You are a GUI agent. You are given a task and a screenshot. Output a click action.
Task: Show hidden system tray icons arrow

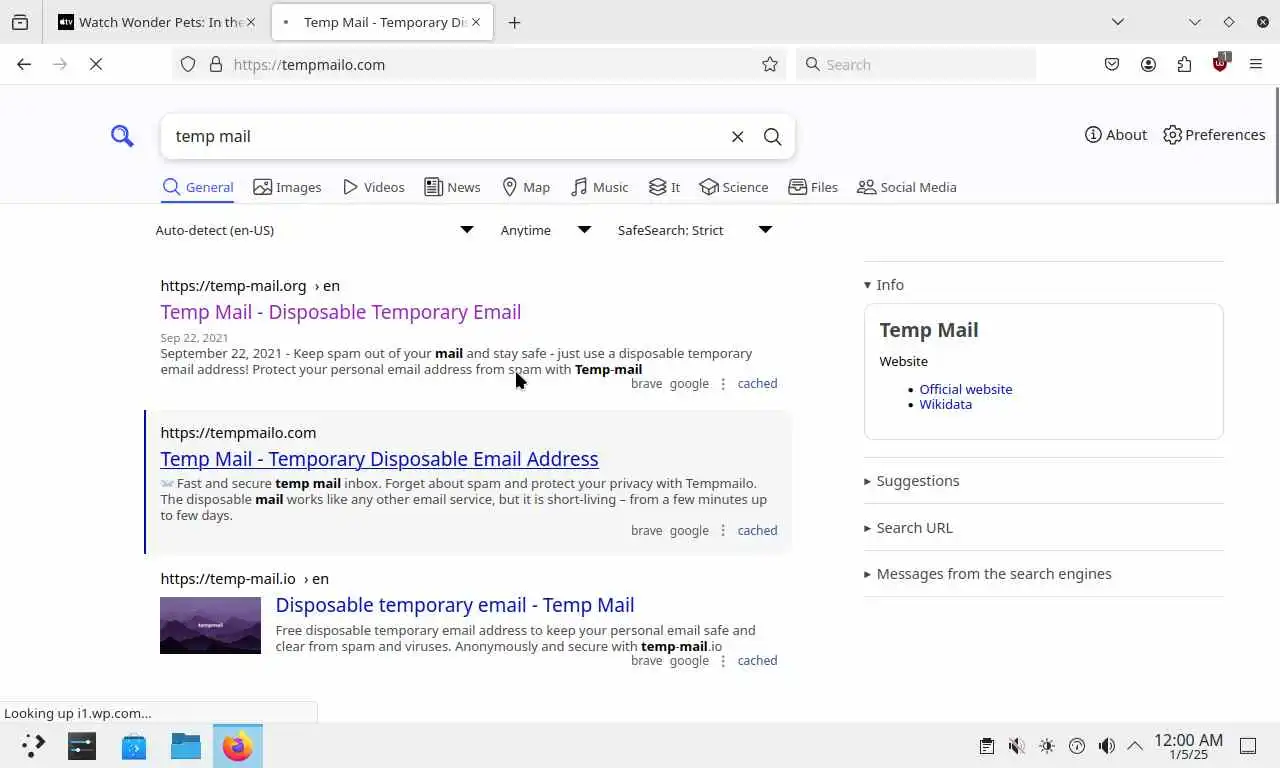coord(1135,746)
